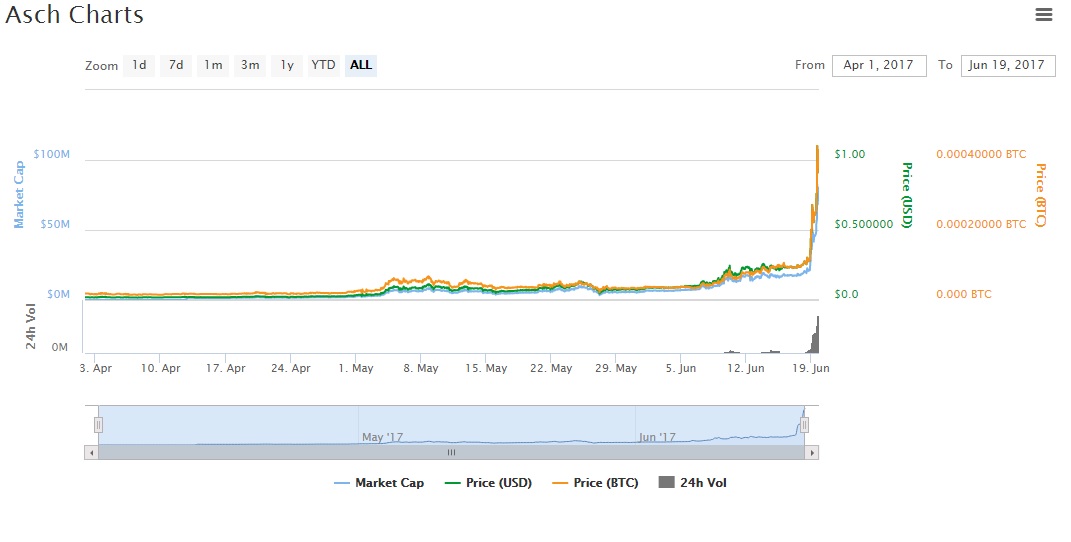Click the 24. Apr axis label

290,368
